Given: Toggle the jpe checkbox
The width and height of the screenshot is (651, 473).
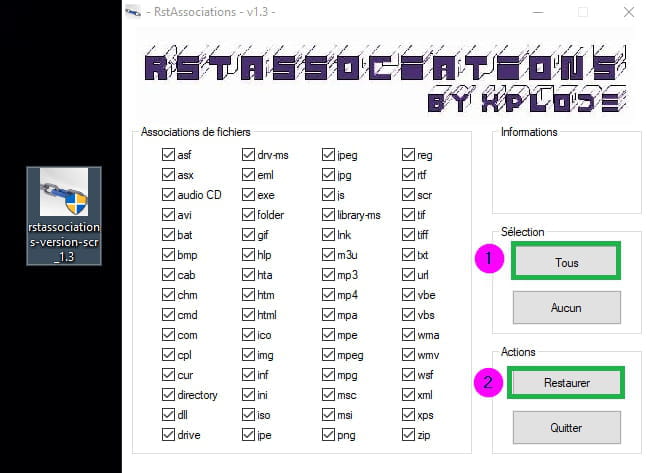Looking at the screenshot, I should click(248, 434).
